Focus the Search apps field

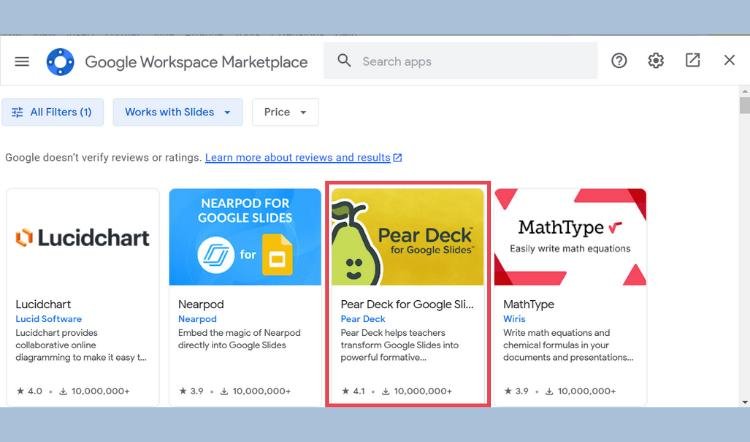pos(461,61)
